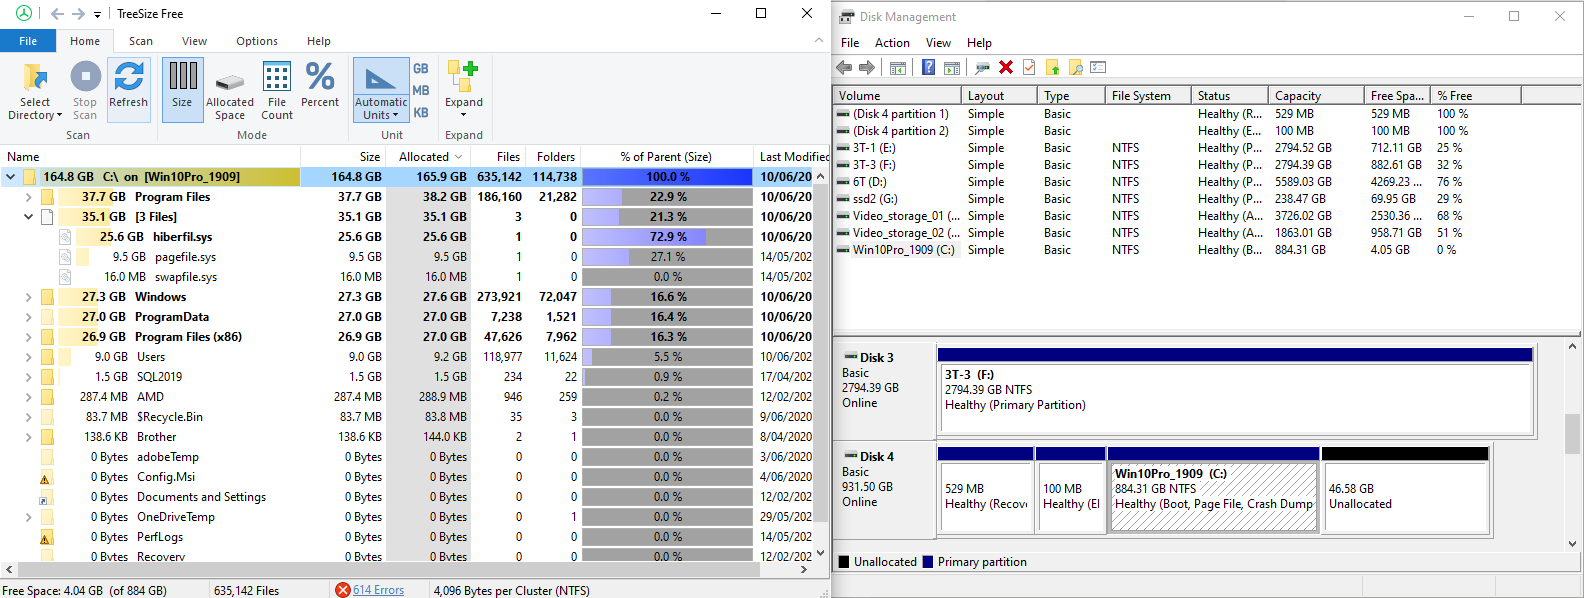This screenshot has width=1584, height=598.
Task: Select the Win10Pro_1909 (C:) partition block
Action: [1213, 489]
